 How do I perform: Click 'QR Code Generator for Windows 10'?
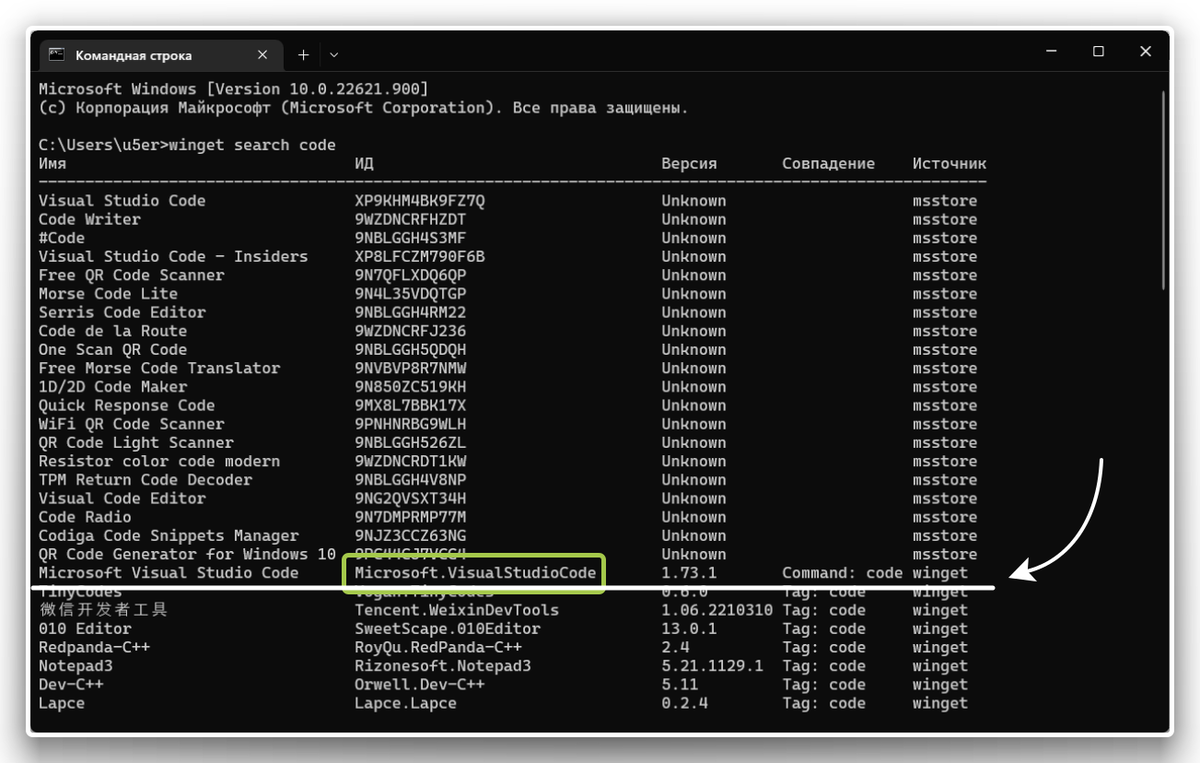tap(187, 554)
